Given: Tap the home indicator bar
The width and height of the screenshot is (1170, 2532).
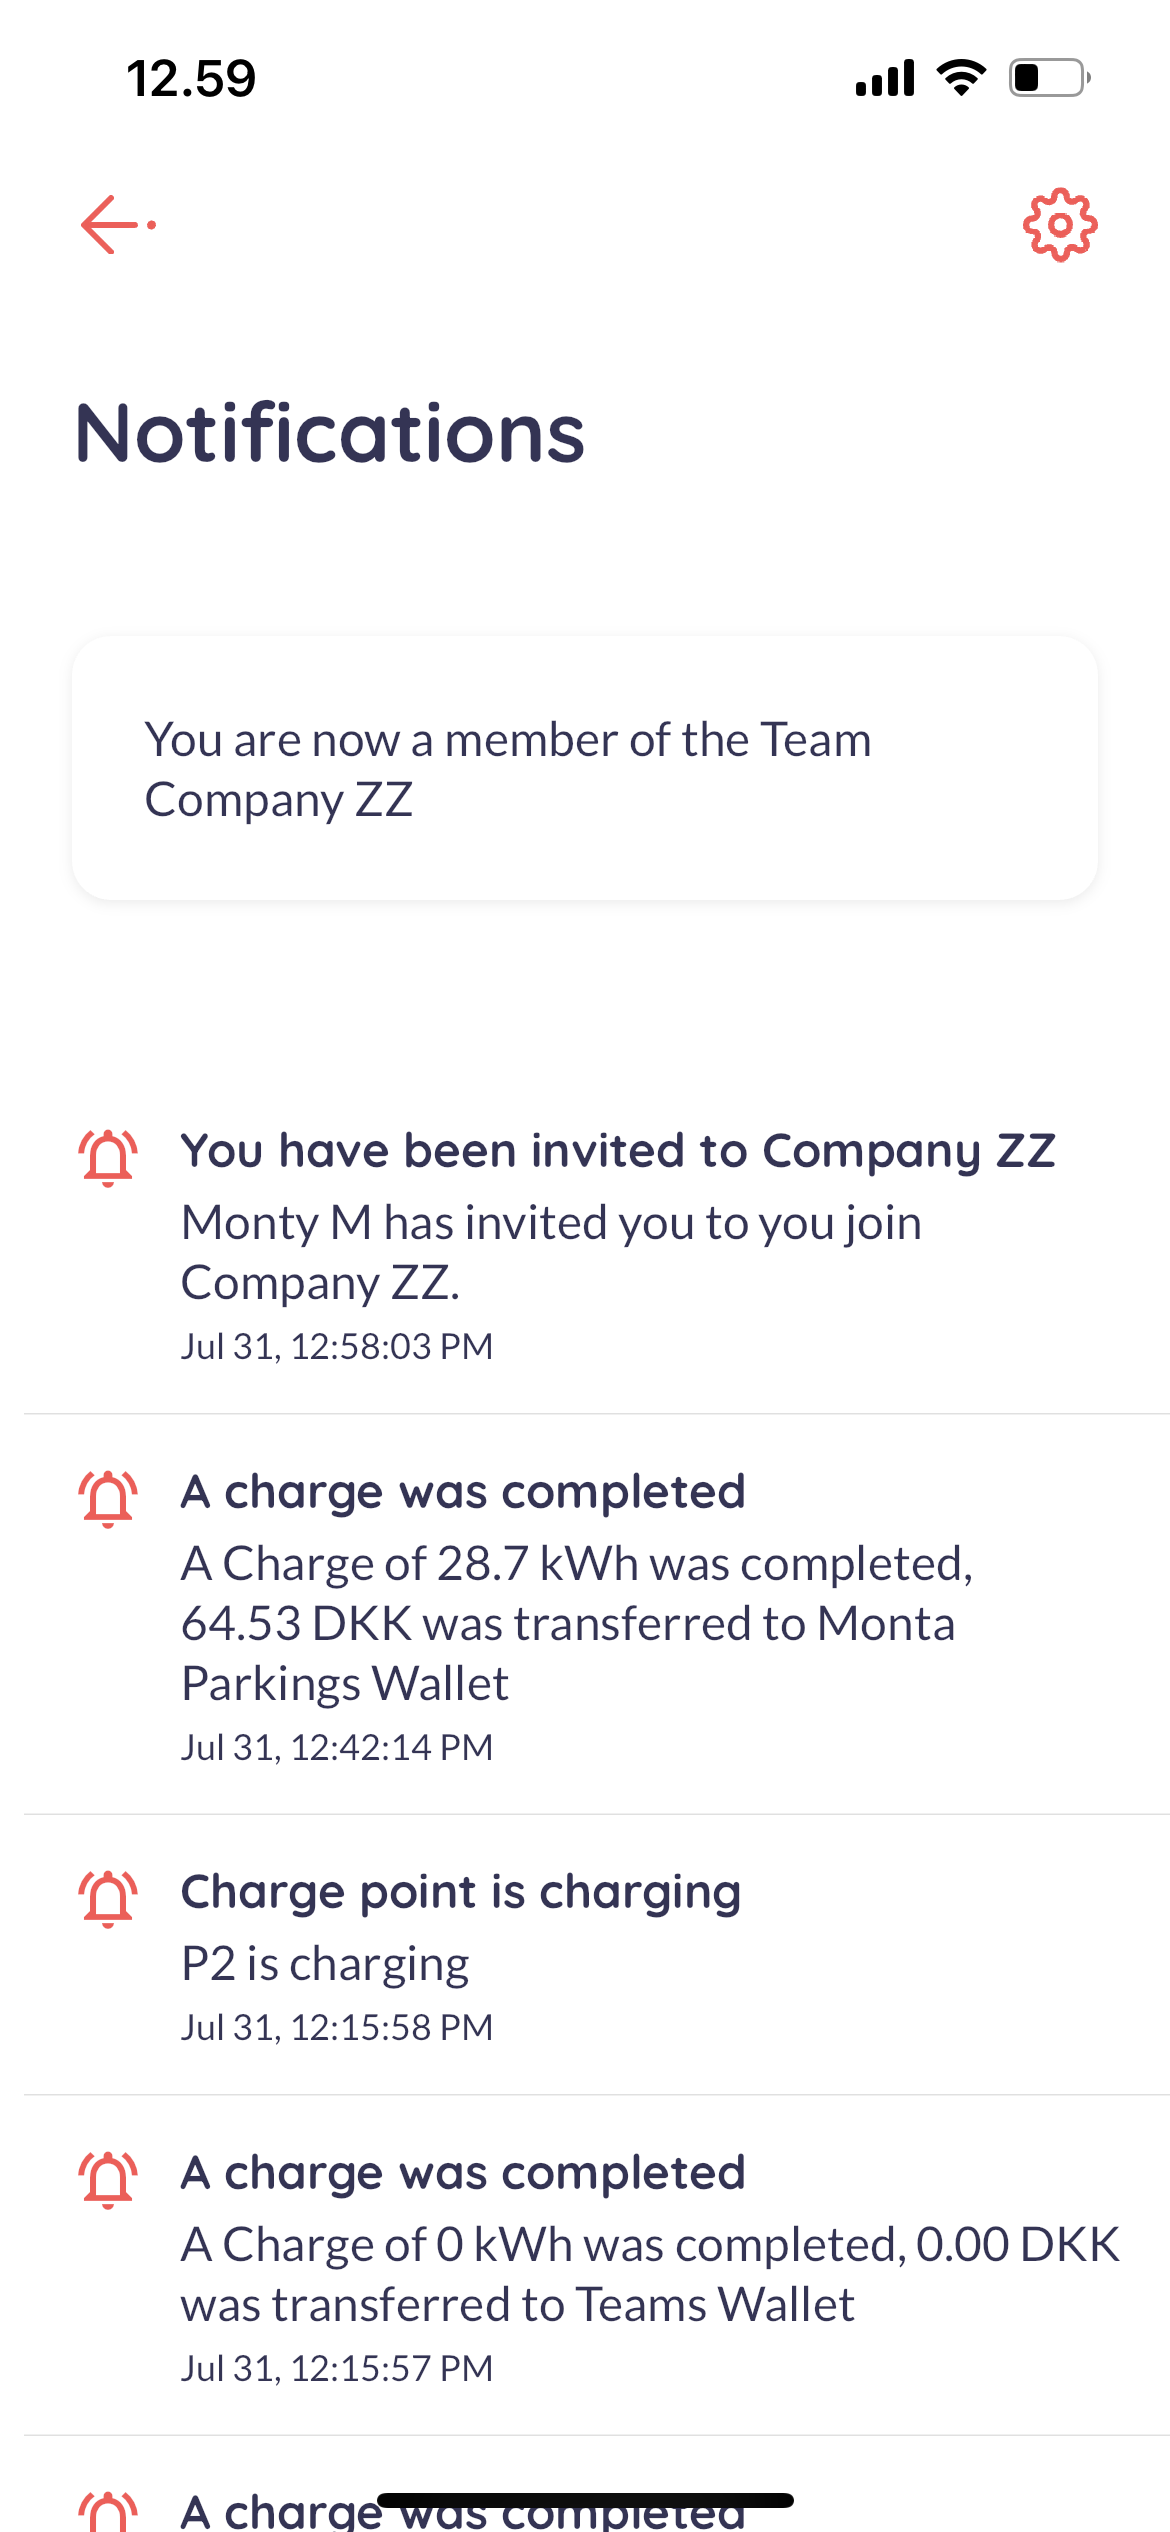Looking at the screenshot, I should (585, 2500).
